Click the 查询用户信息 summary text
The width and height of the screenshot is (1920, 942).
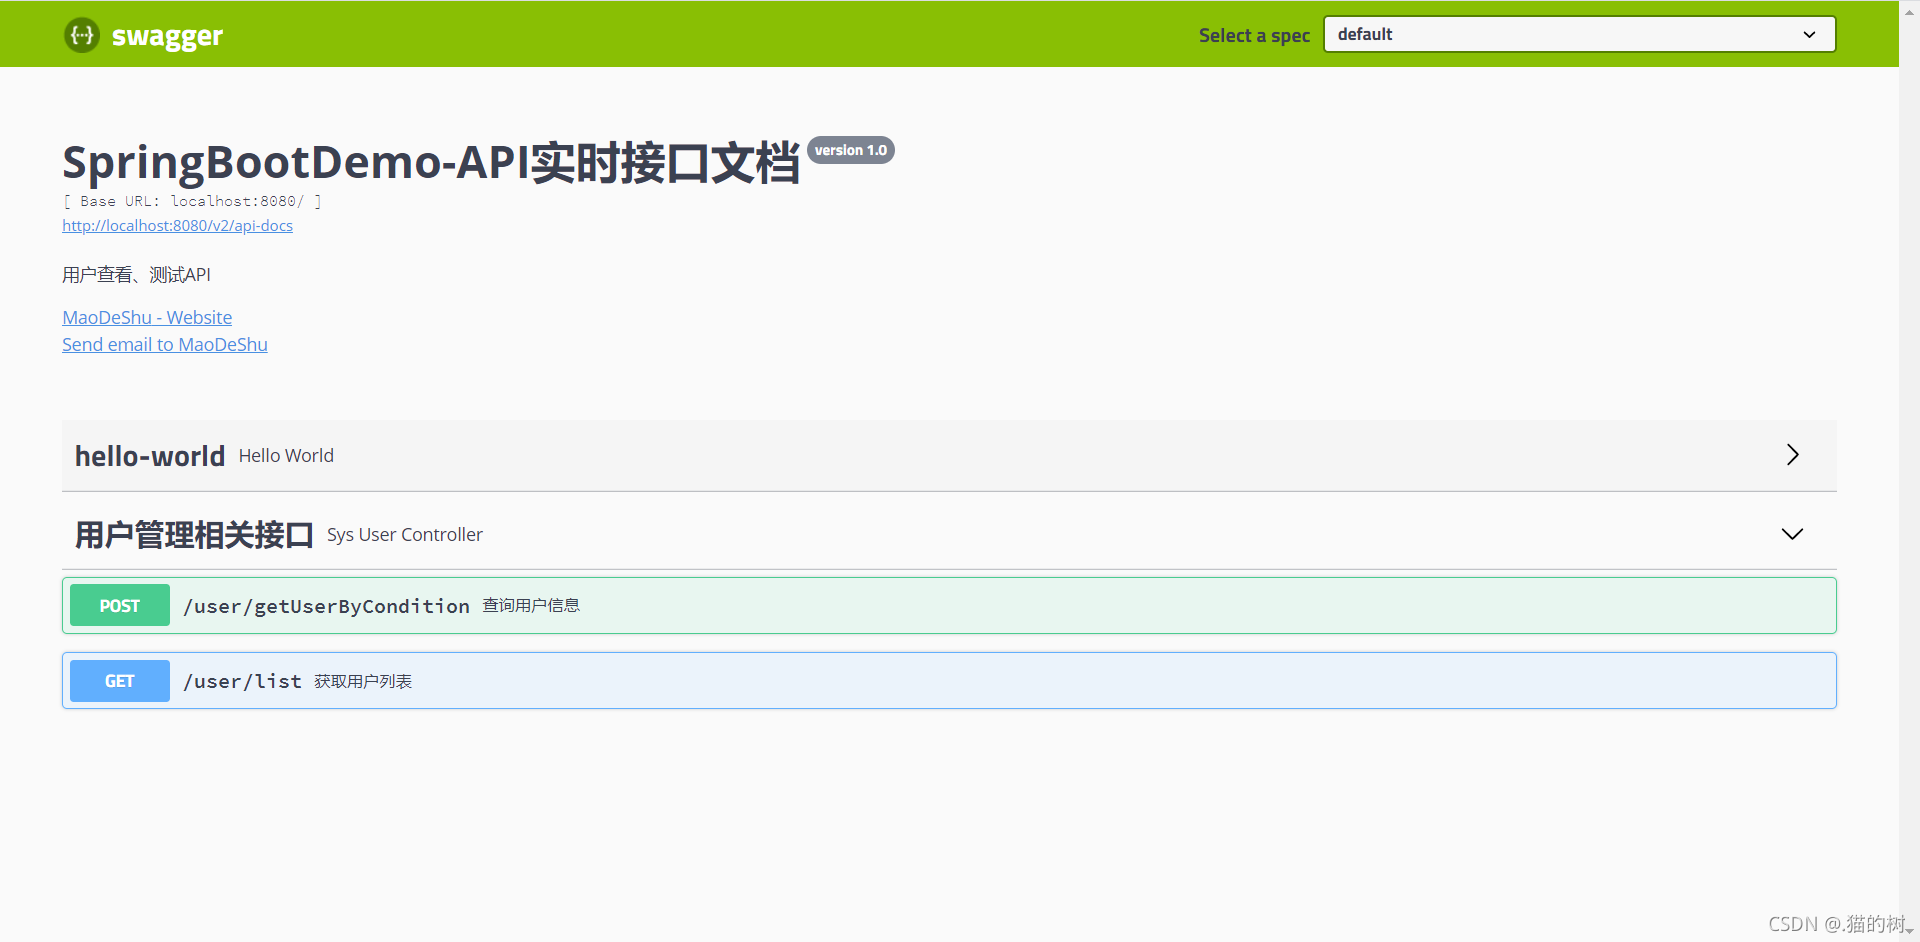coord(531,605)
